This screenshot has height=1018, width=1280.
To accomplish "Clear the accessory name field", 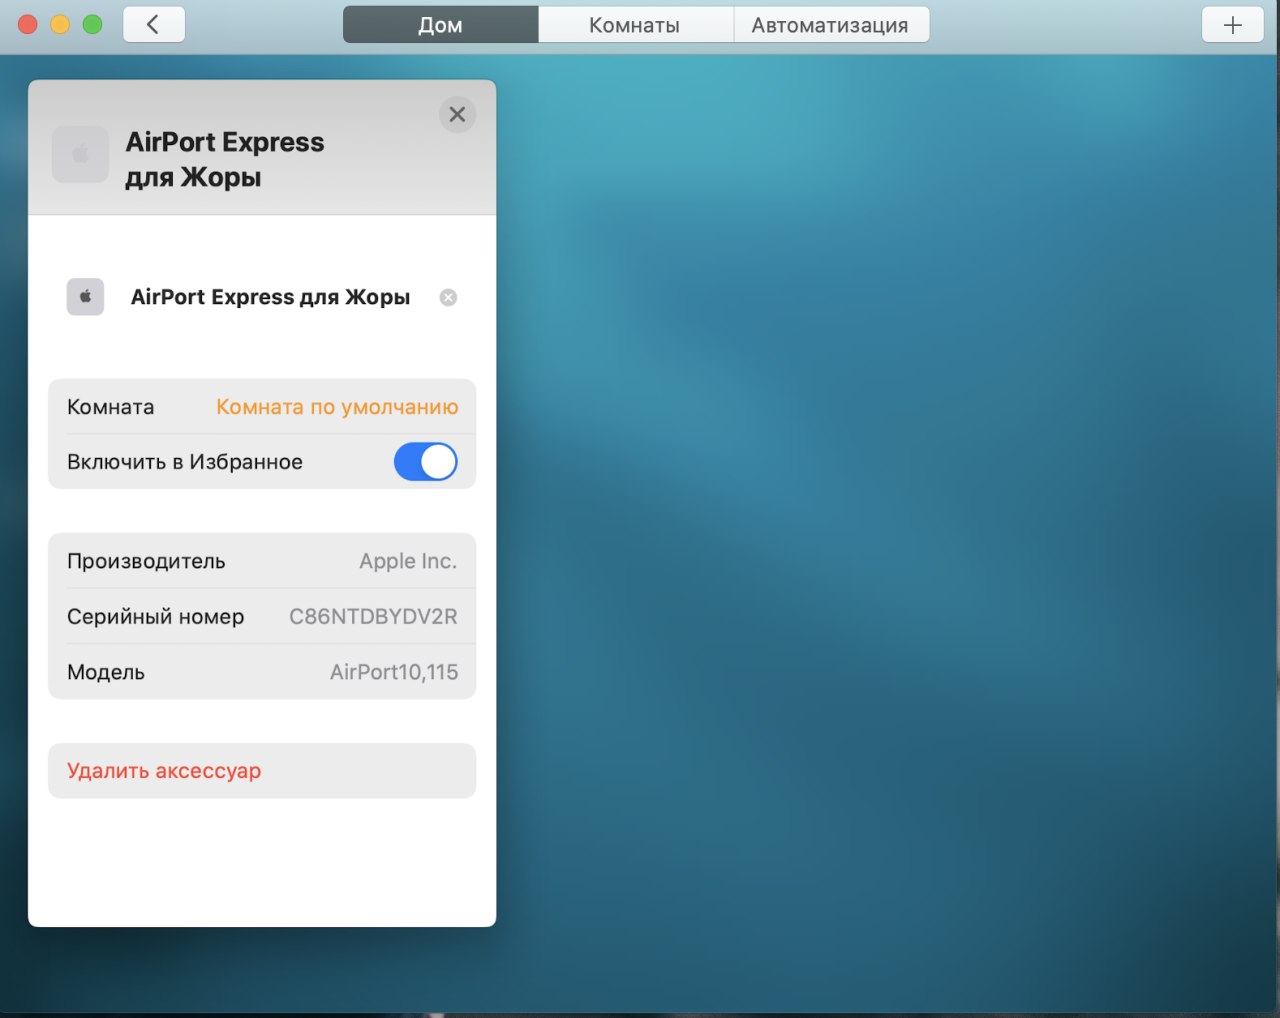I will [x=449, y=297].
